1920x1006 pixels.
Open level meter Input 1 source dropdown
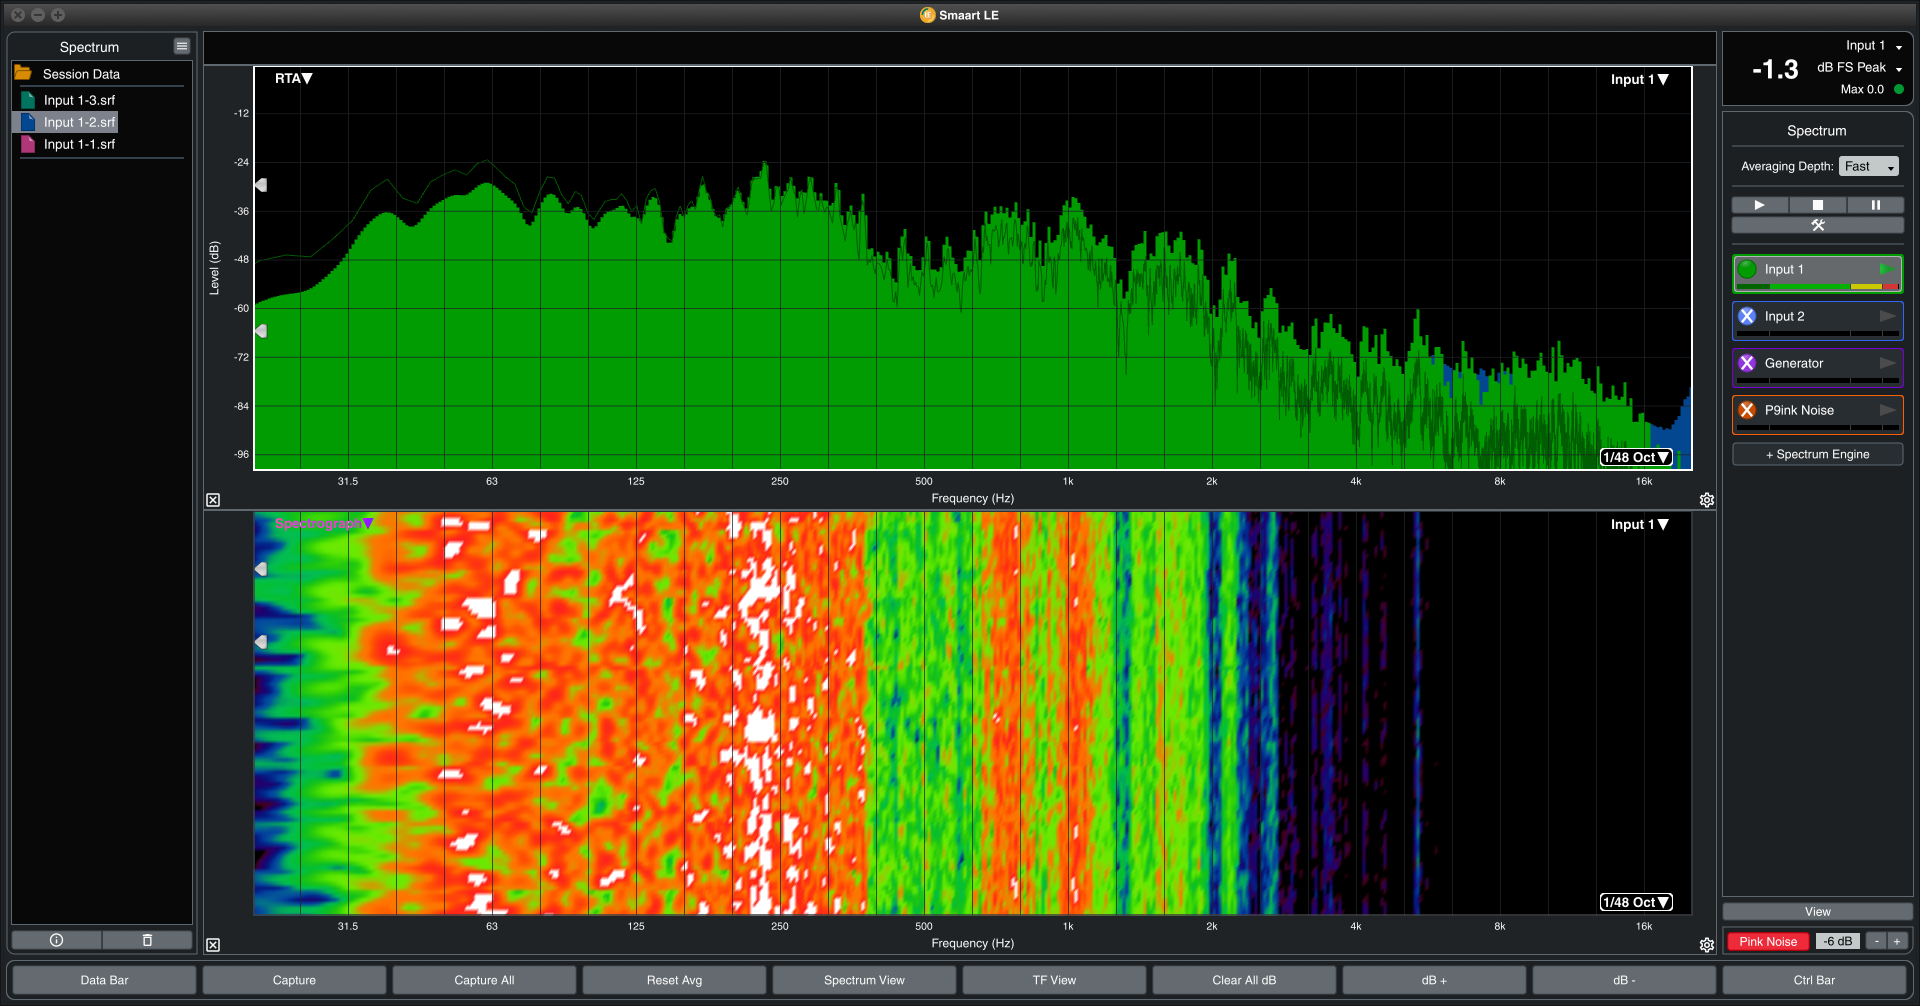pyautogui.click(x=1874, y=46)
